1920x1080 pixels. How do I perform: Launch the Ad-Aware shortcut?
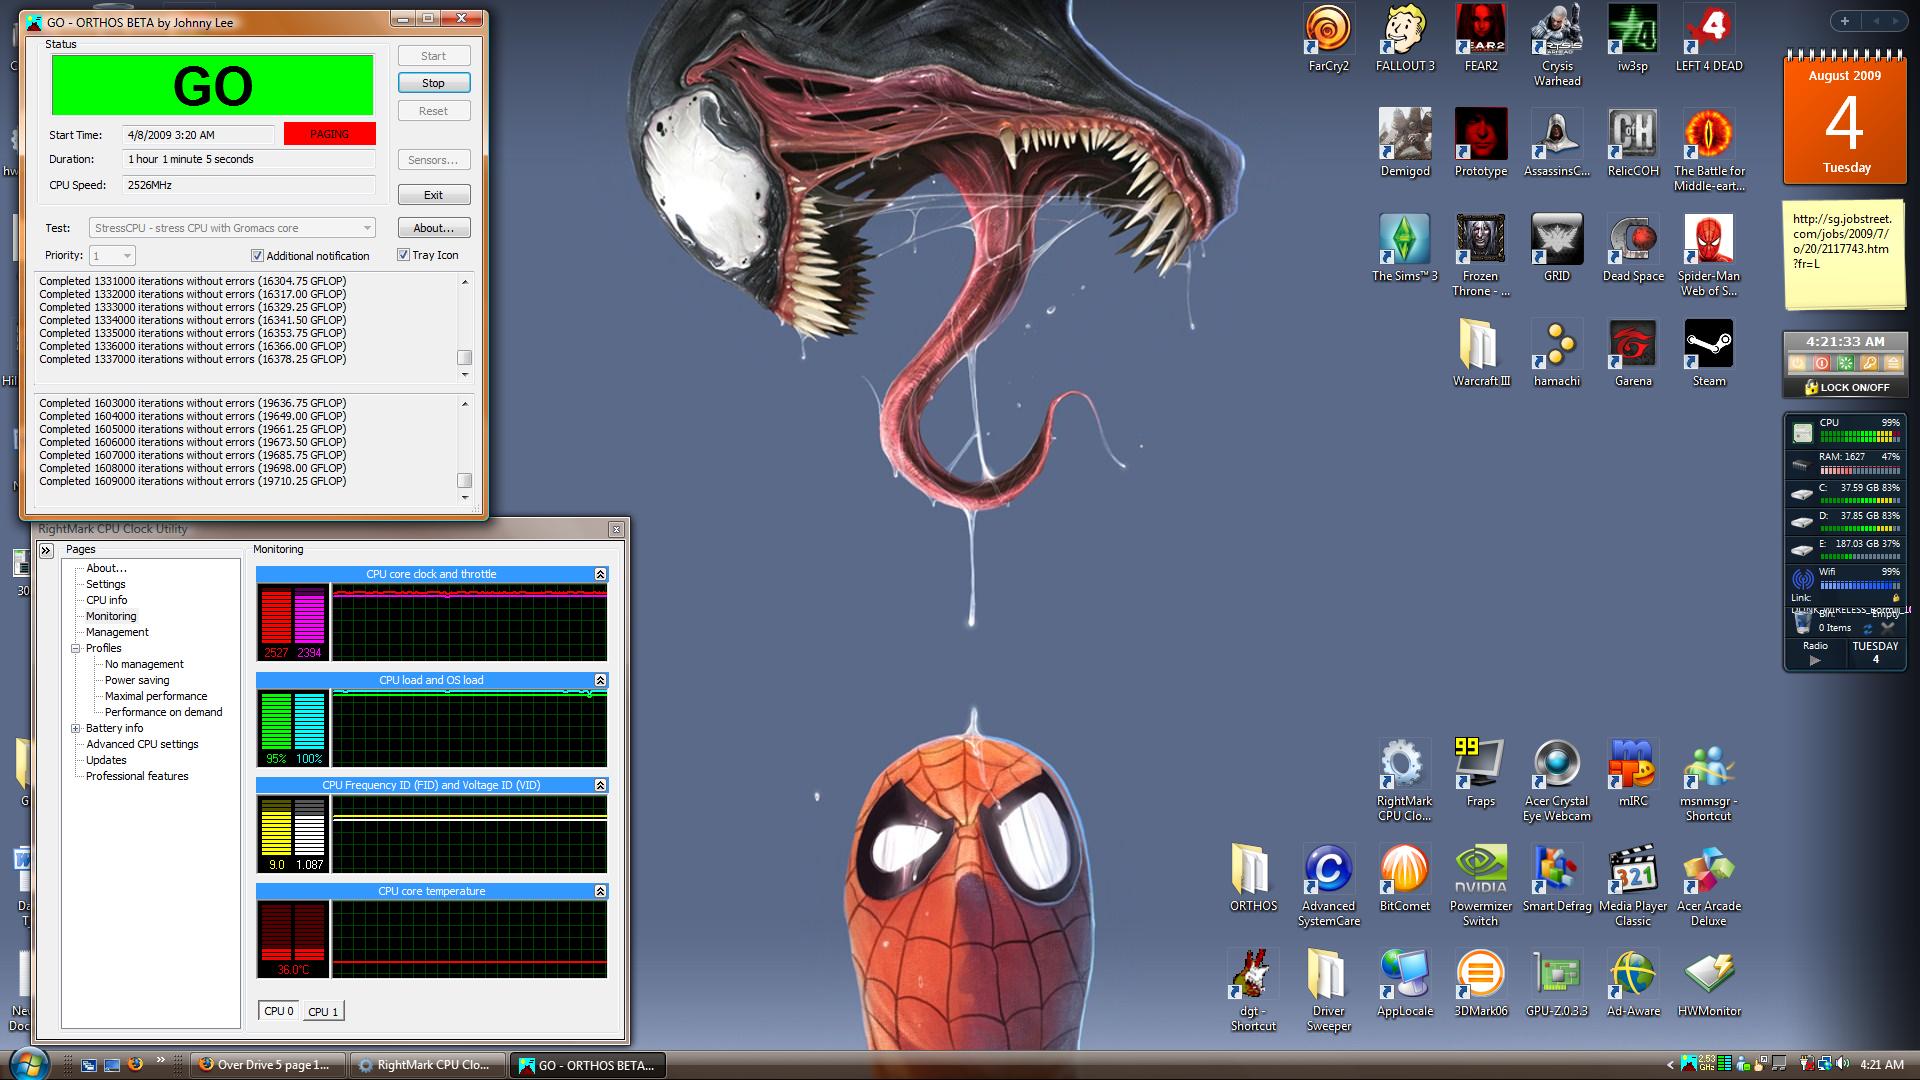click(1633, 983)
